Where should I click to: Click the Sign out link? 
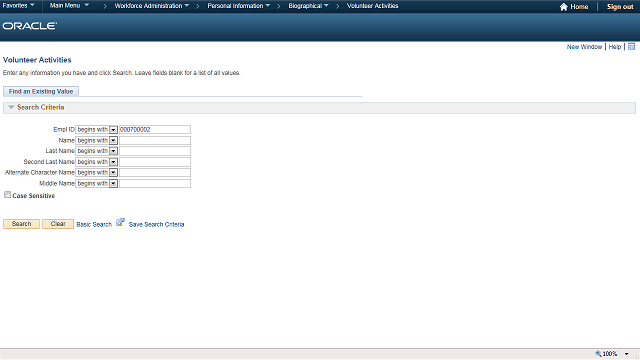pos(620,7)
